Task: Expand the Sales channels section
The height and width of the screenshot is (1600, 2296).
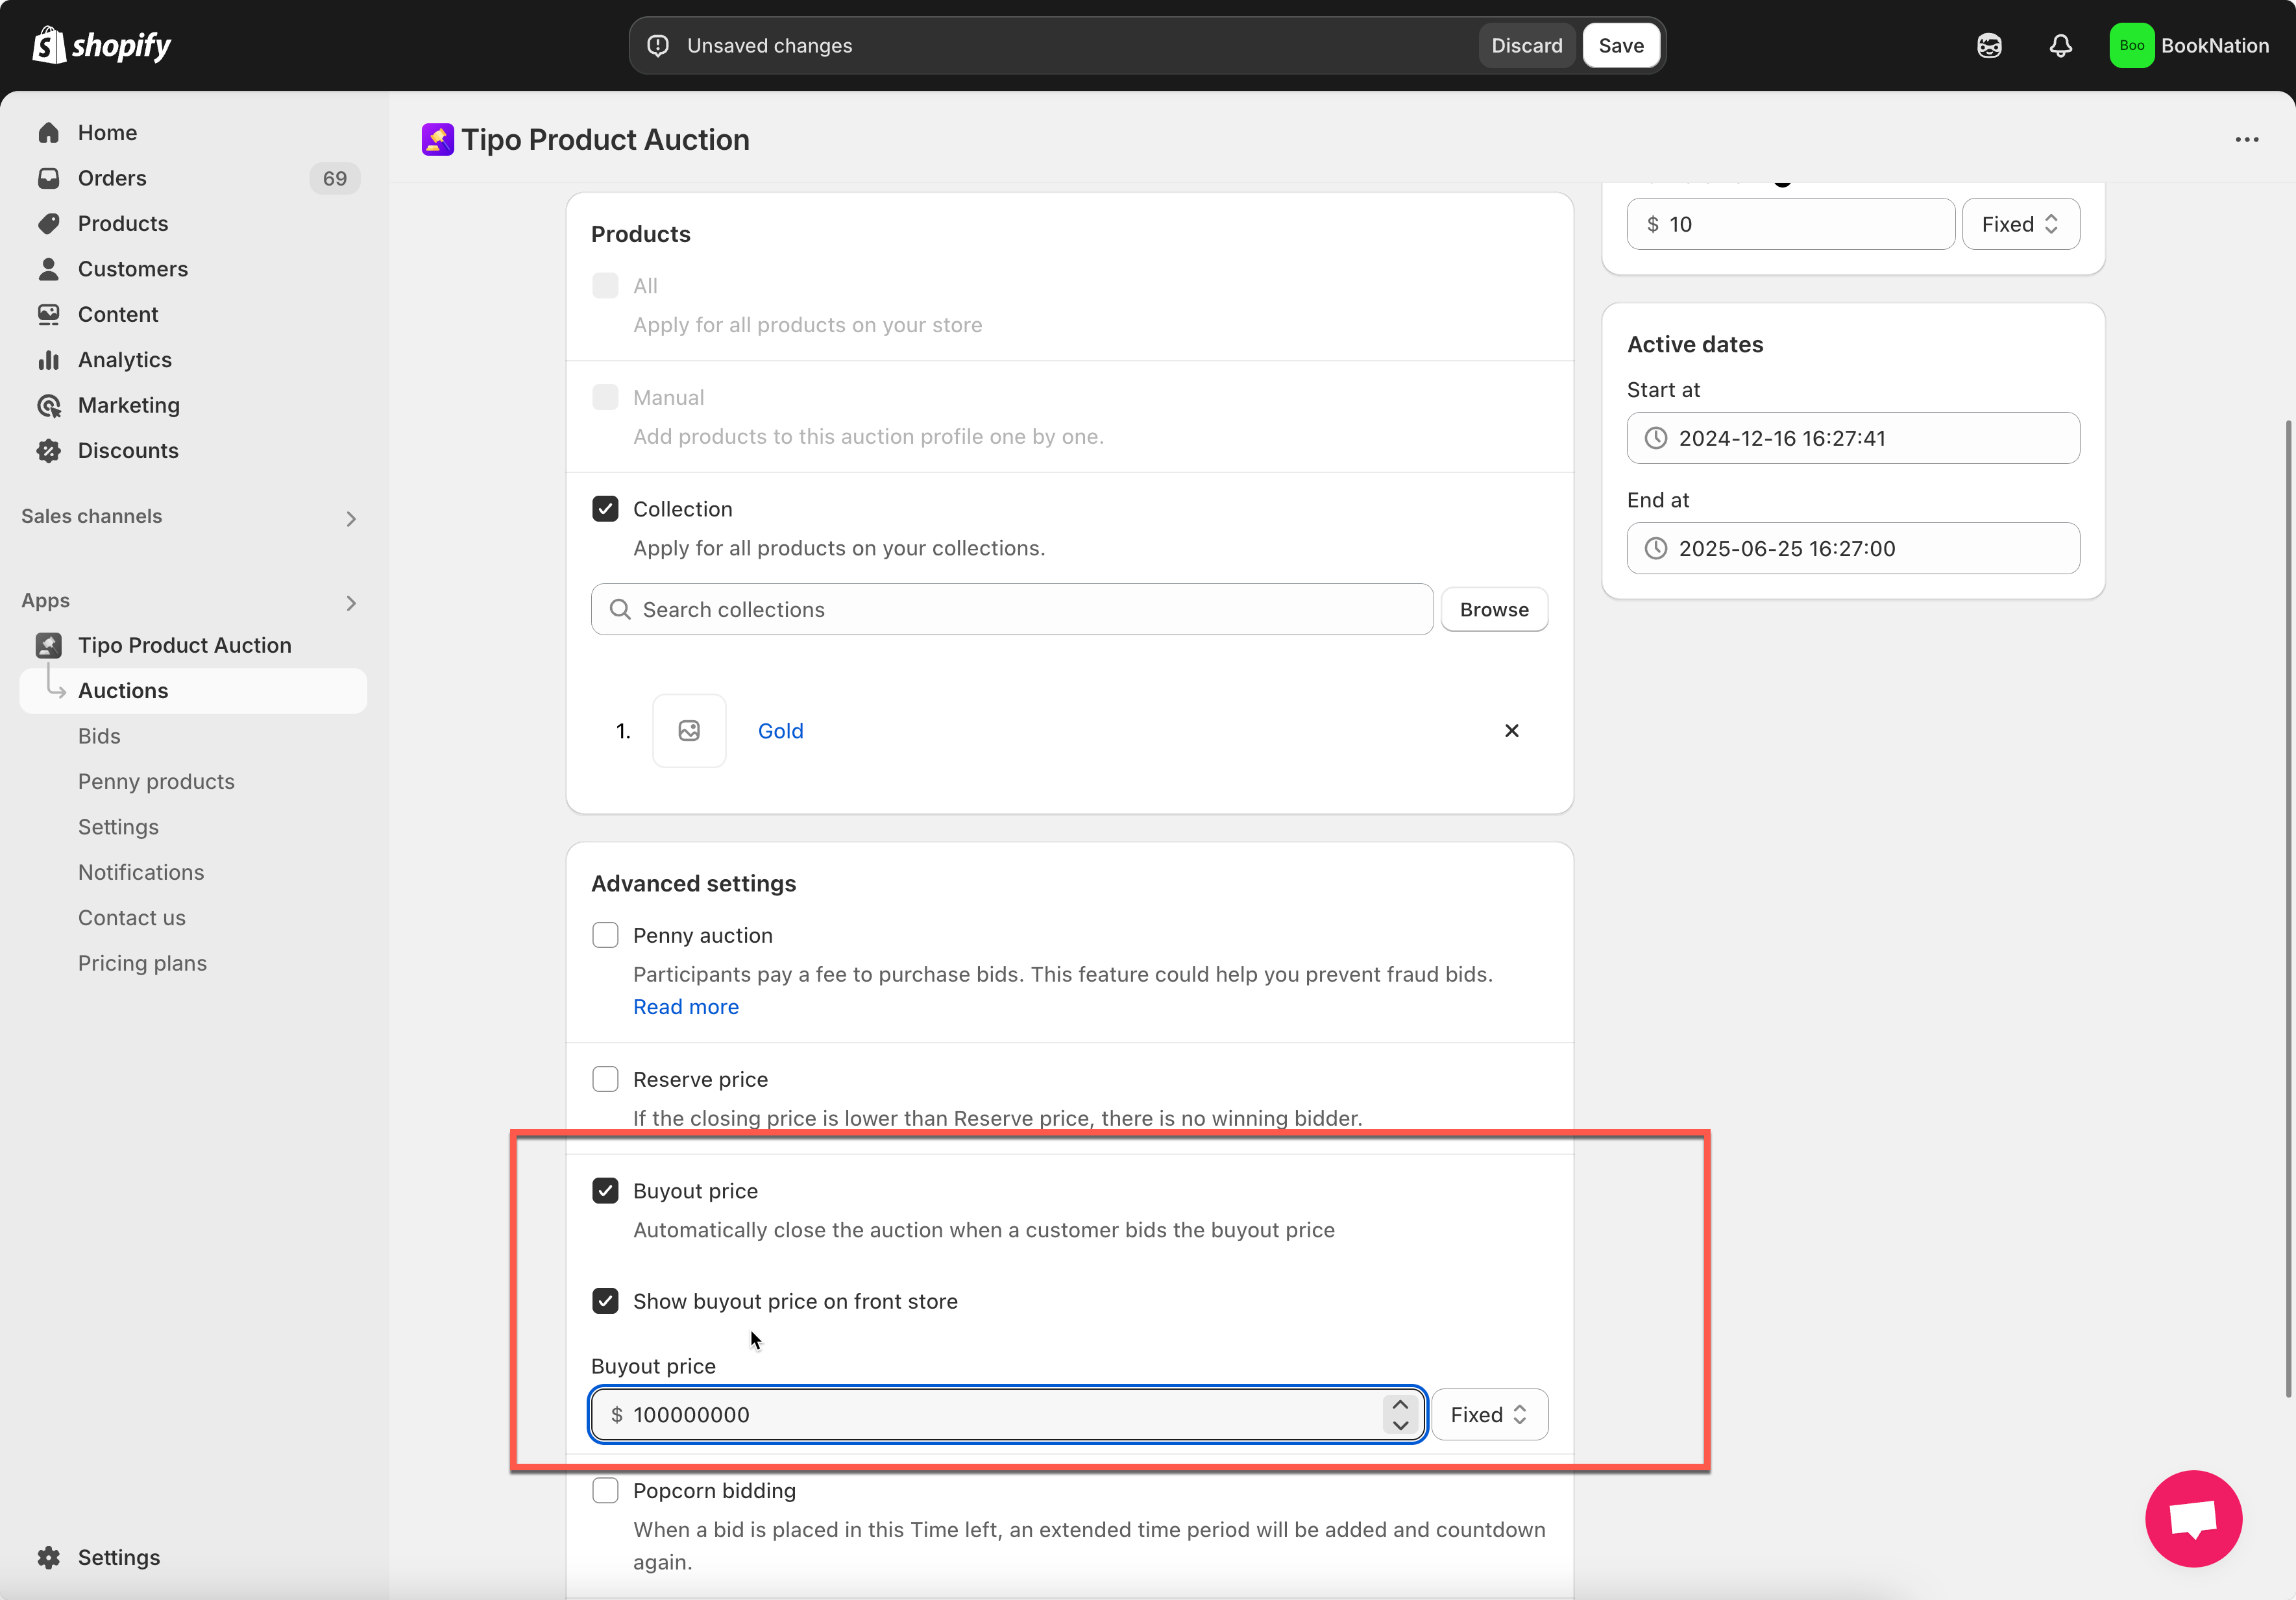Action: pyautogui.click(x=350, y=518)
